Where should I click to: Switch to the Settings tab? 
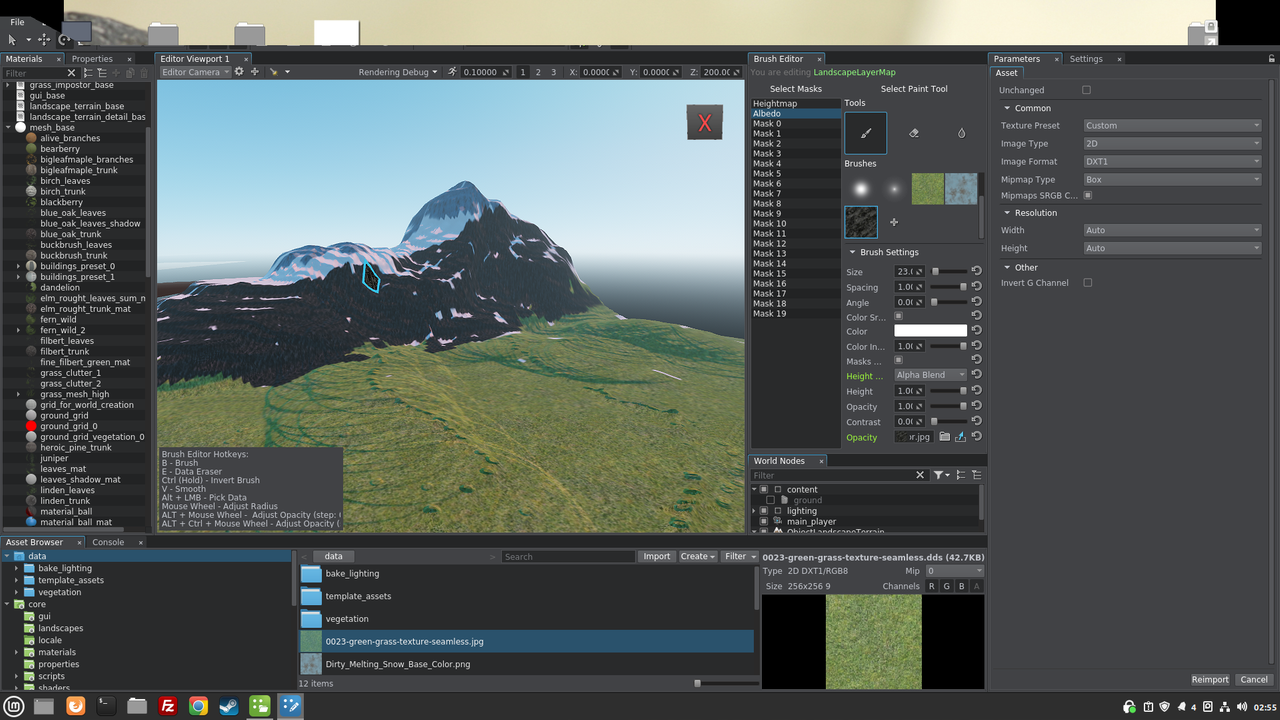click(x=1086, y=59)
